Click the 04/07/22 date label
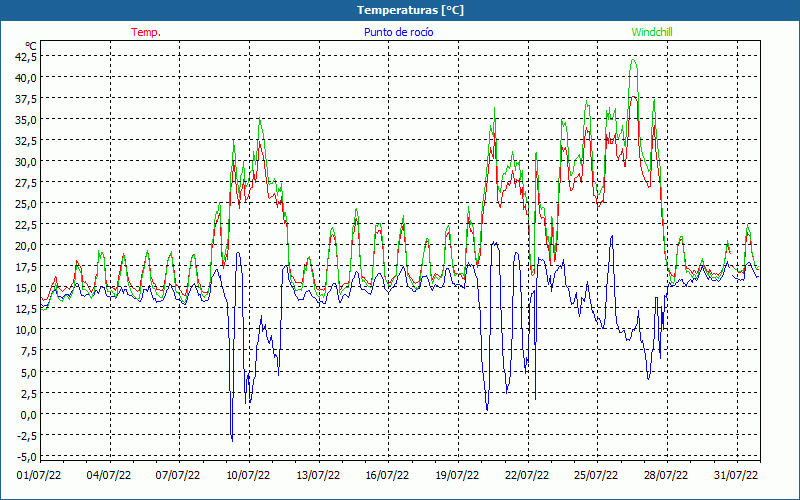800x500 pixels. [x=109, y=475]
